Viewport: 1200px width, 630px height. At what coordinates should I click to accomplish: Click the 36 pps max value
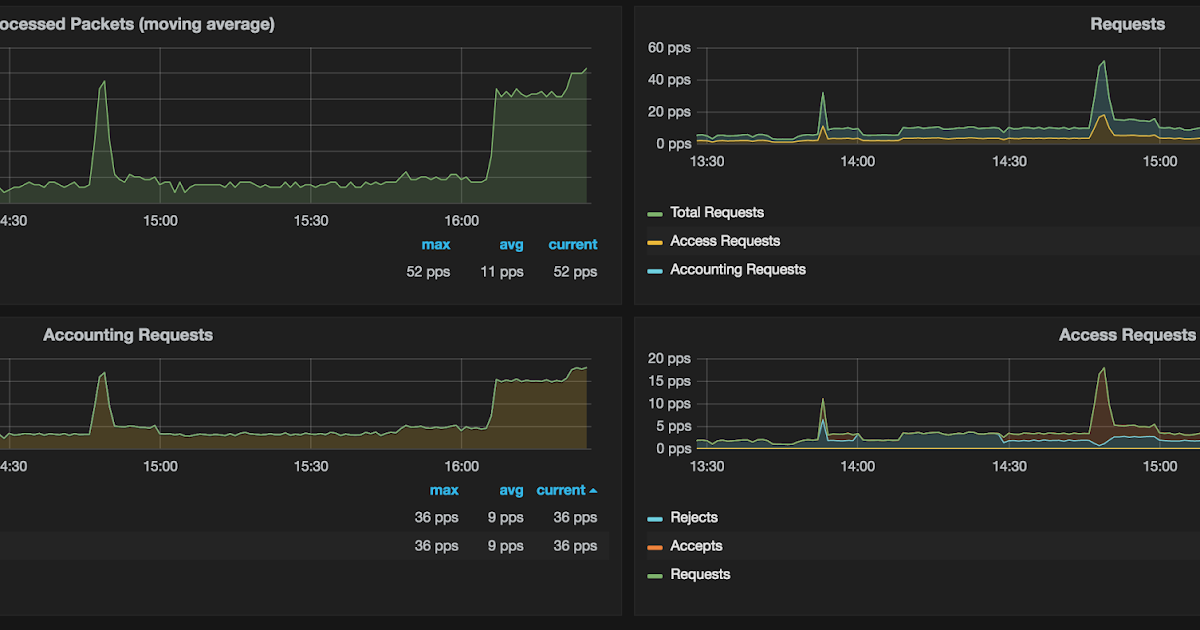436,517
